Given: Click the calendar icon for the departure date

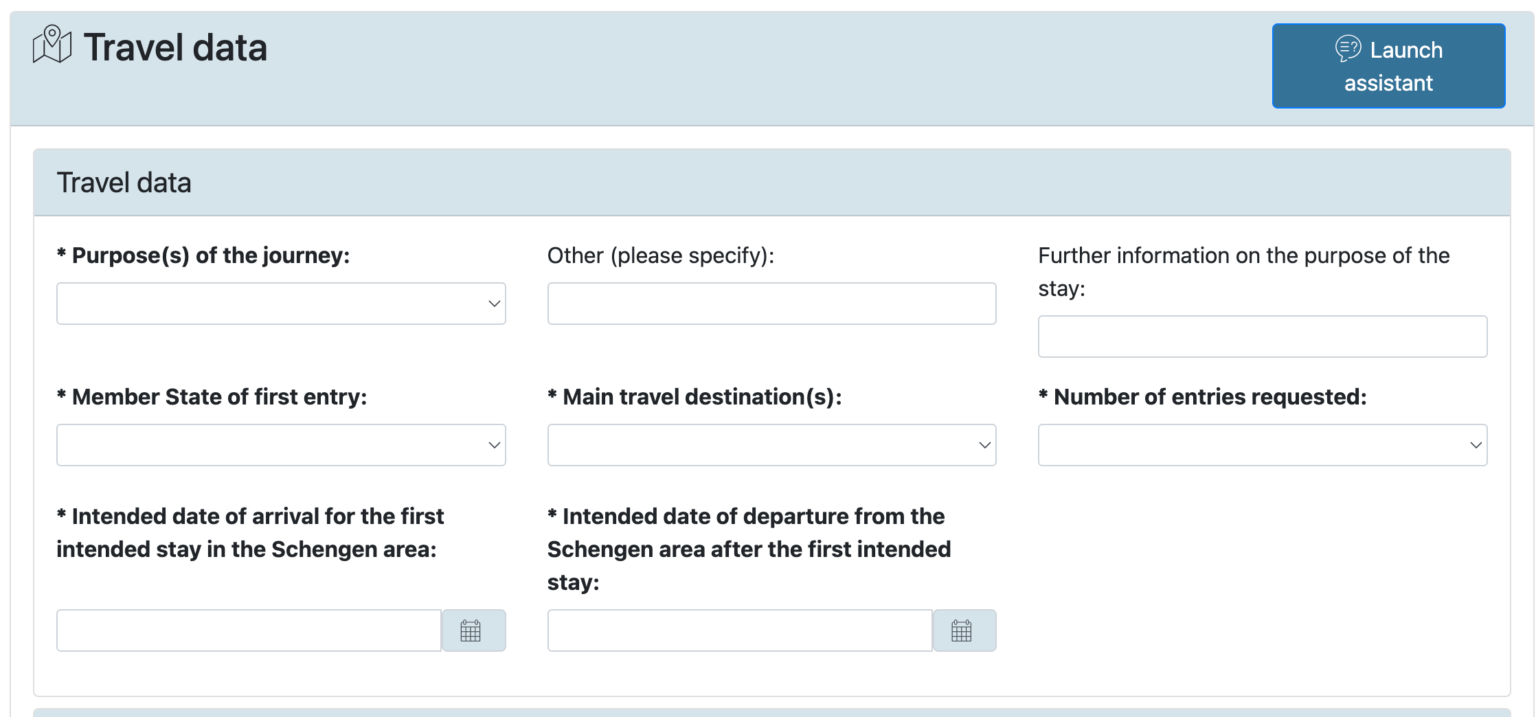Looking at the screenshot, I should click(x=963, y=630).
